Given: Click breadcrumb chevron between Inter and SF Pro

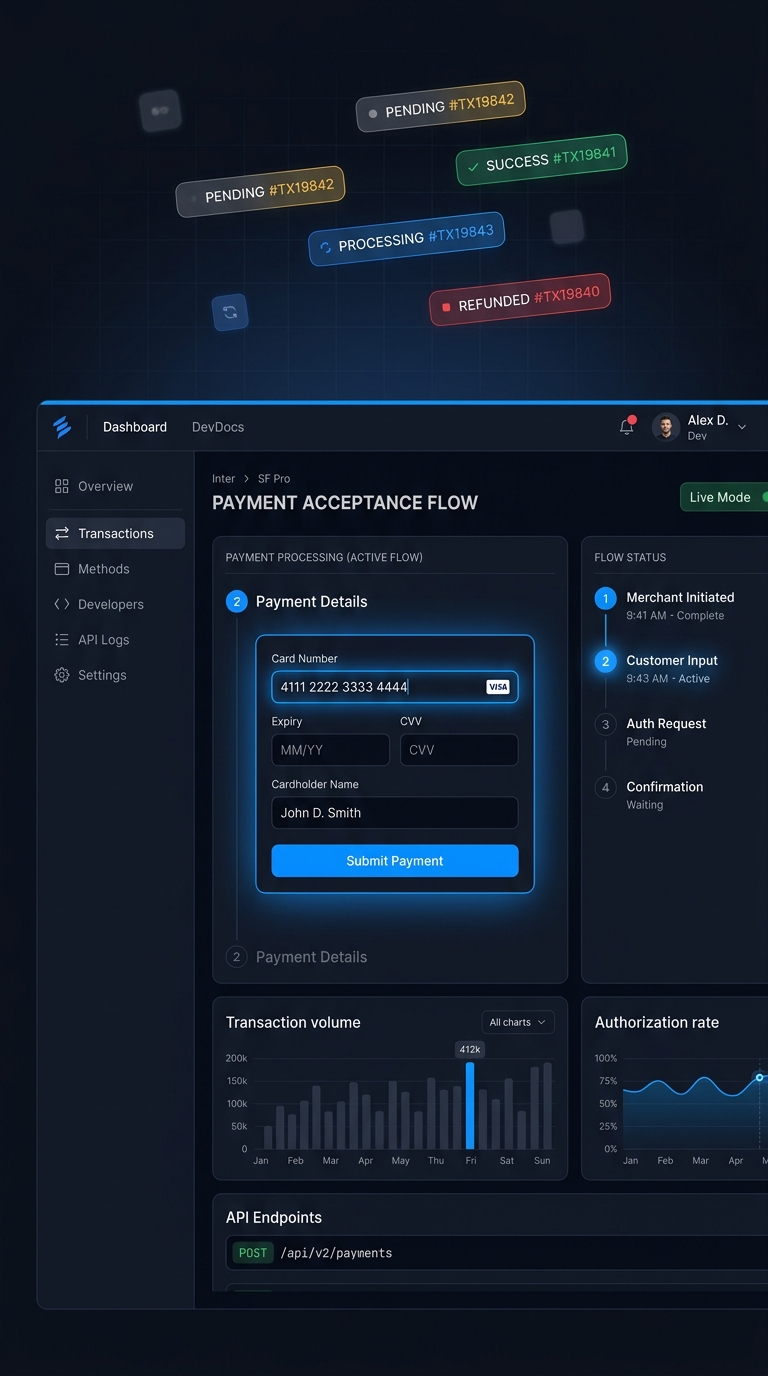Looking at the screenshot, I should [247, 479].
